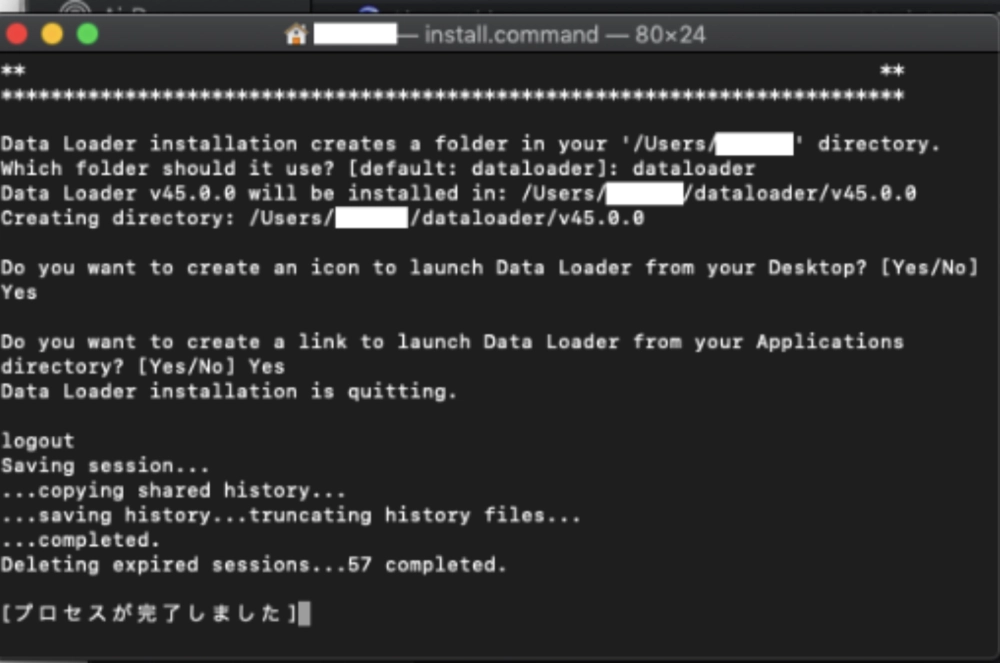1000x663 pixels.
Task: Click the "Saving session..." line
Action: (x=105, y=466)
